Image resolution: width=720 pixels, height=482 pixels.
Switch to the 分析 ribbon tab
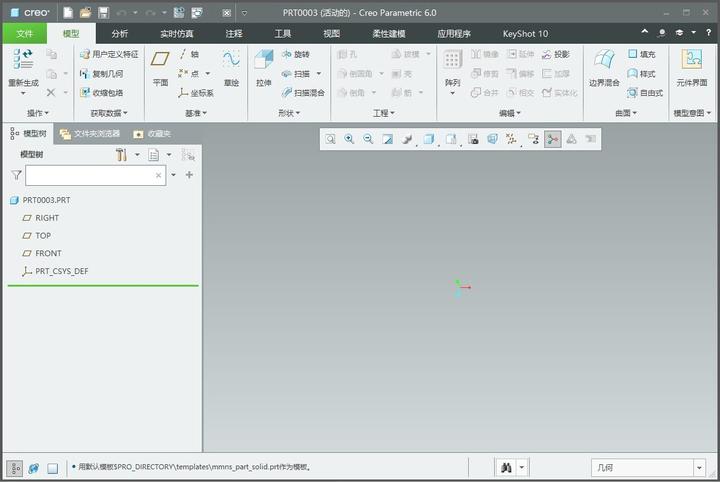point(120,34)
